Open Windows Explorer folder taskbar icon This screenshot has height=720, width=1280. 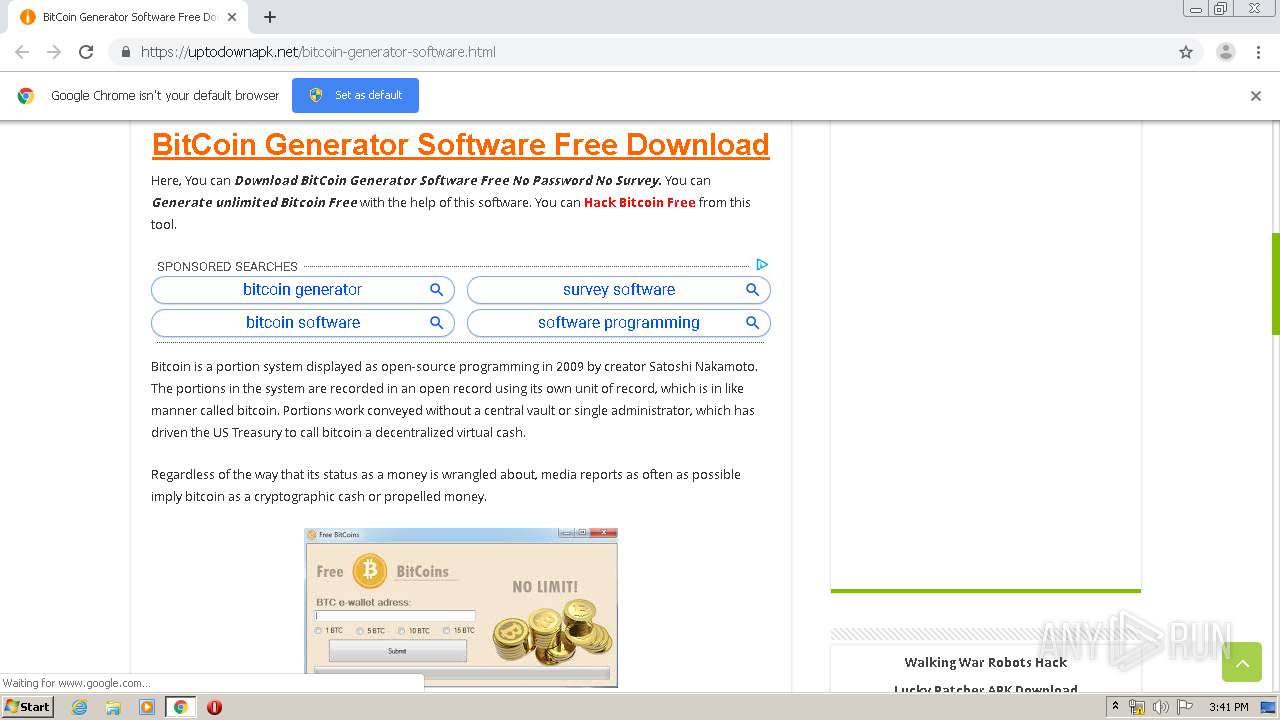click(x=113, y=707)
